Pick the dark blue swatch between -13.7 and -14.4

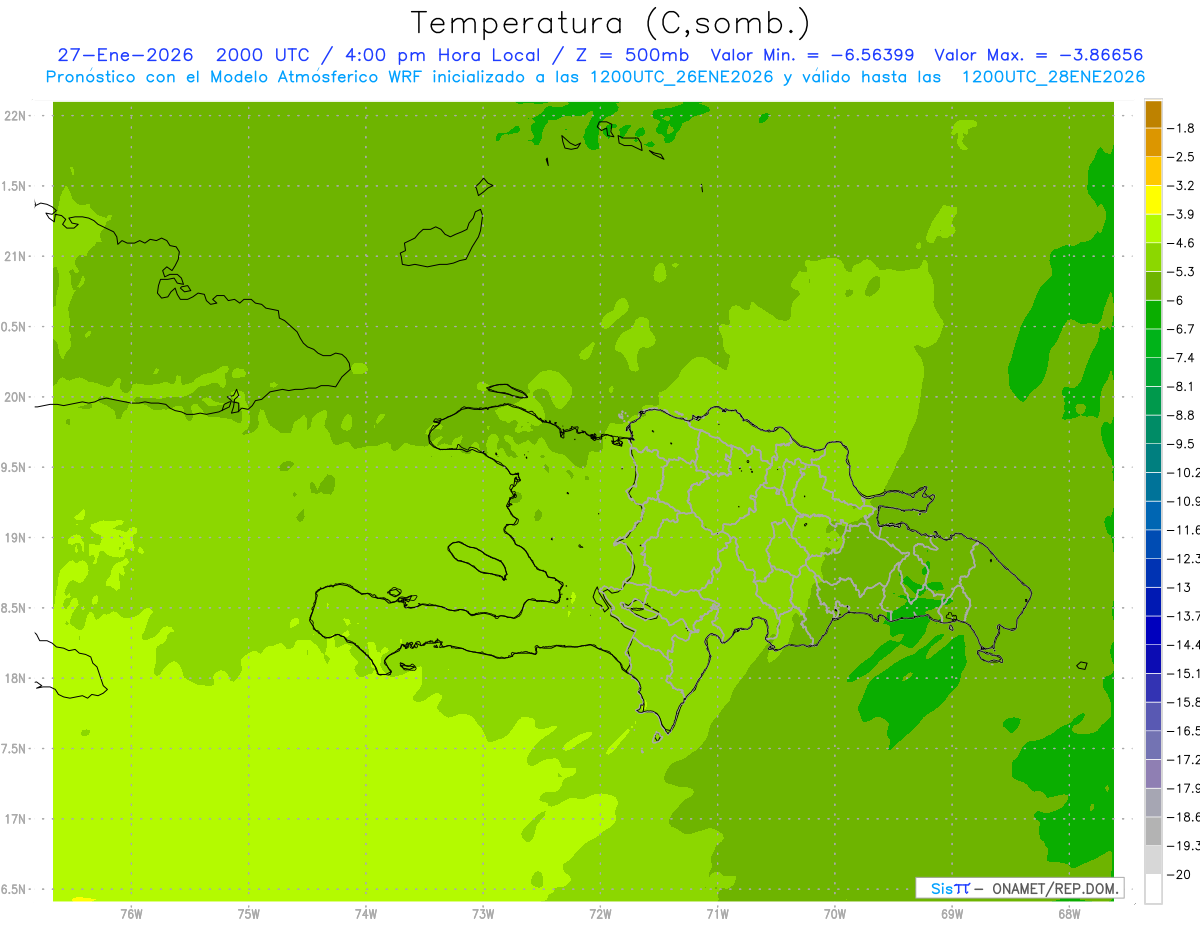point(1153,630)
